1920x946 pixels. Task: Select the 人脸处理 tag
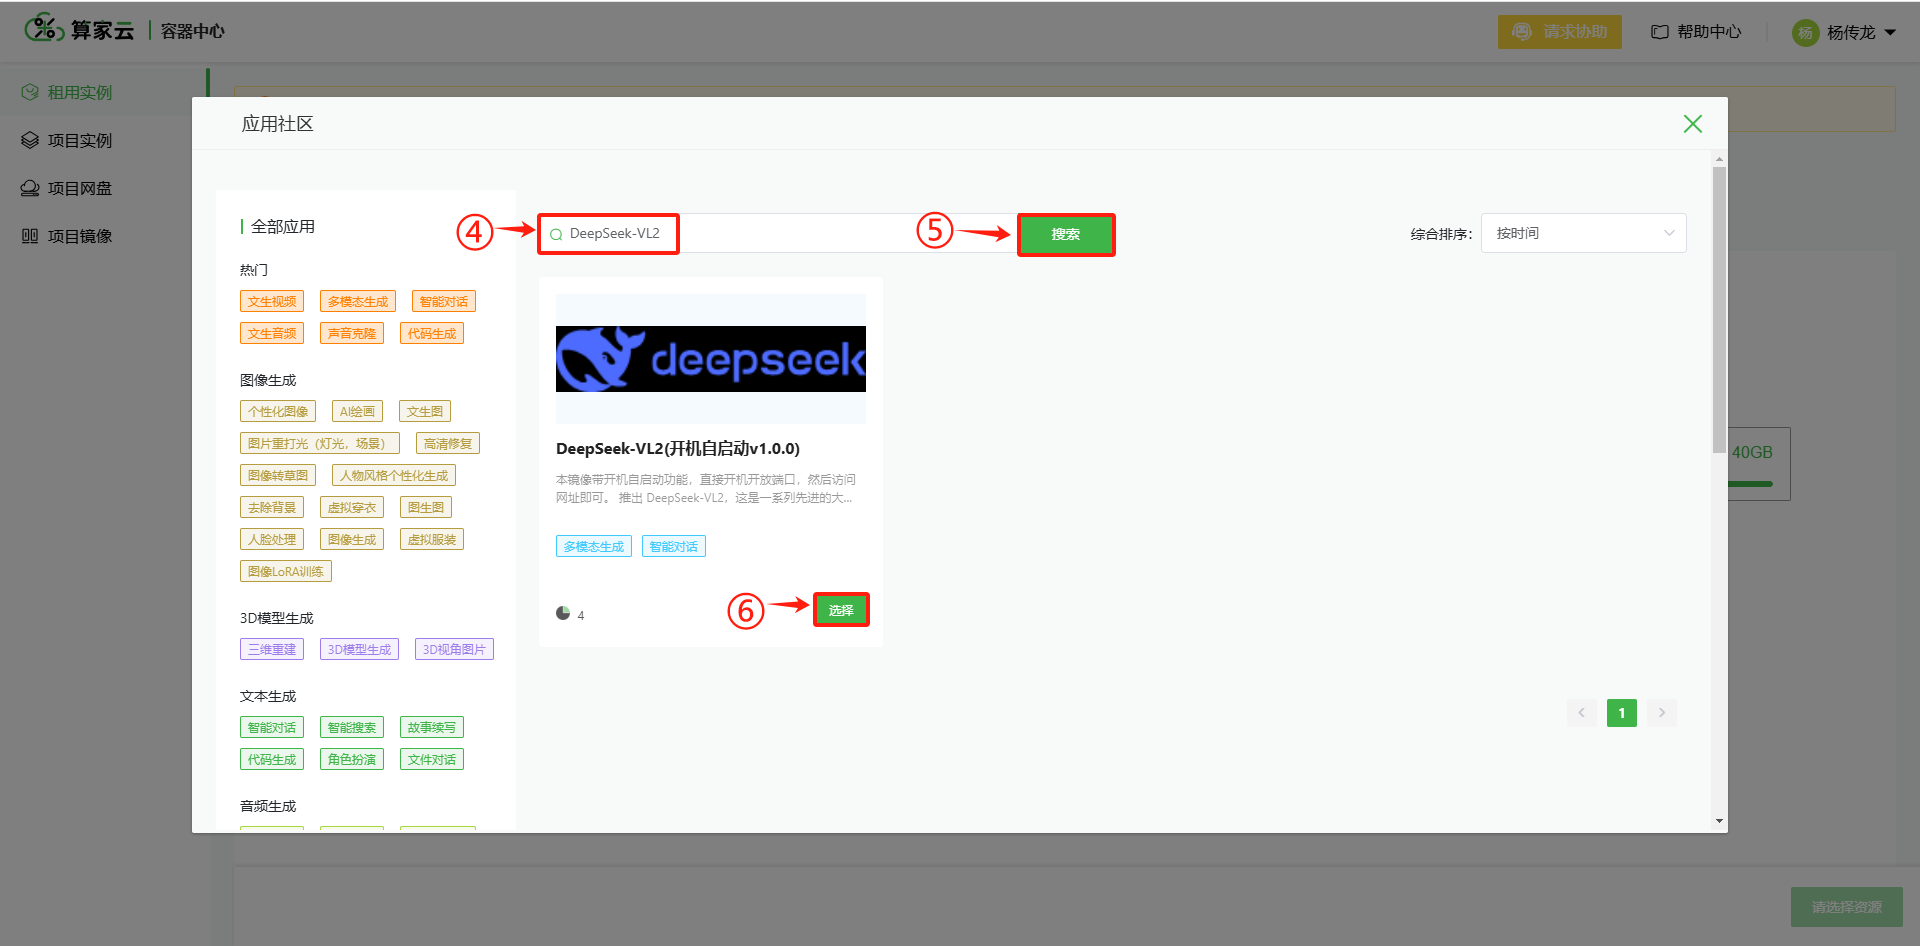(x=272, y=540)
